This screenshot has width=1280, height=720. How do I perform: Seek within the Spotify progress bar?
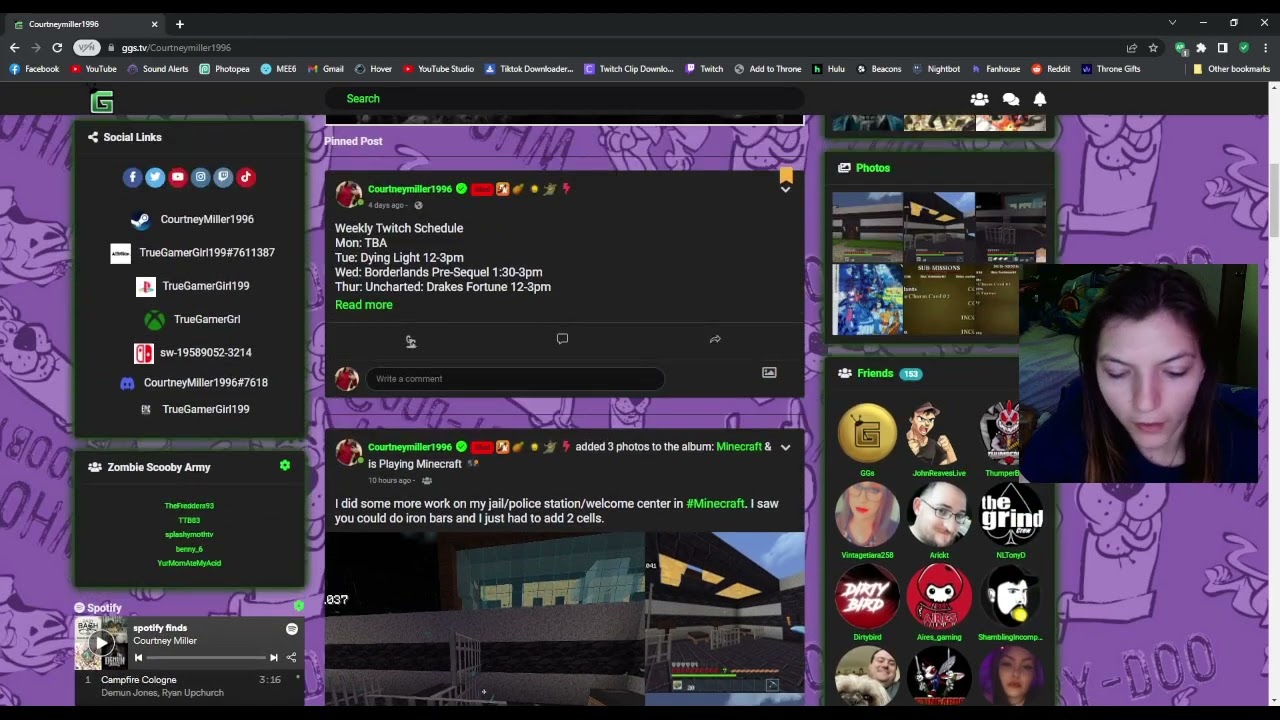pos(205,657)
